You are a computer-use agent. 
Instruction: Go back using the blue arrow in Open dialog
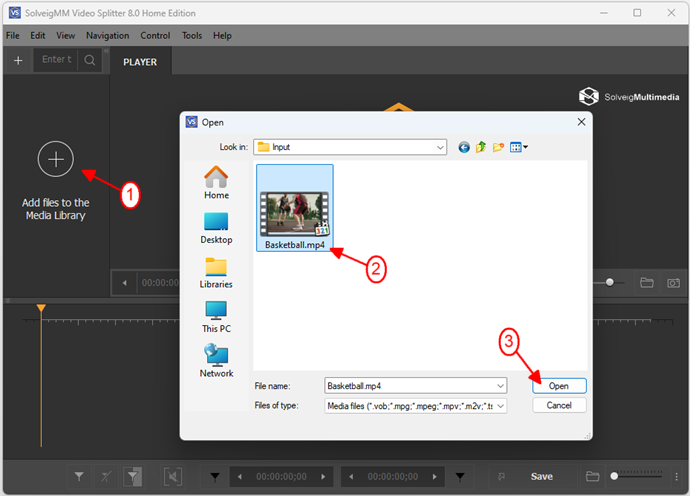[x=464, y=147]
